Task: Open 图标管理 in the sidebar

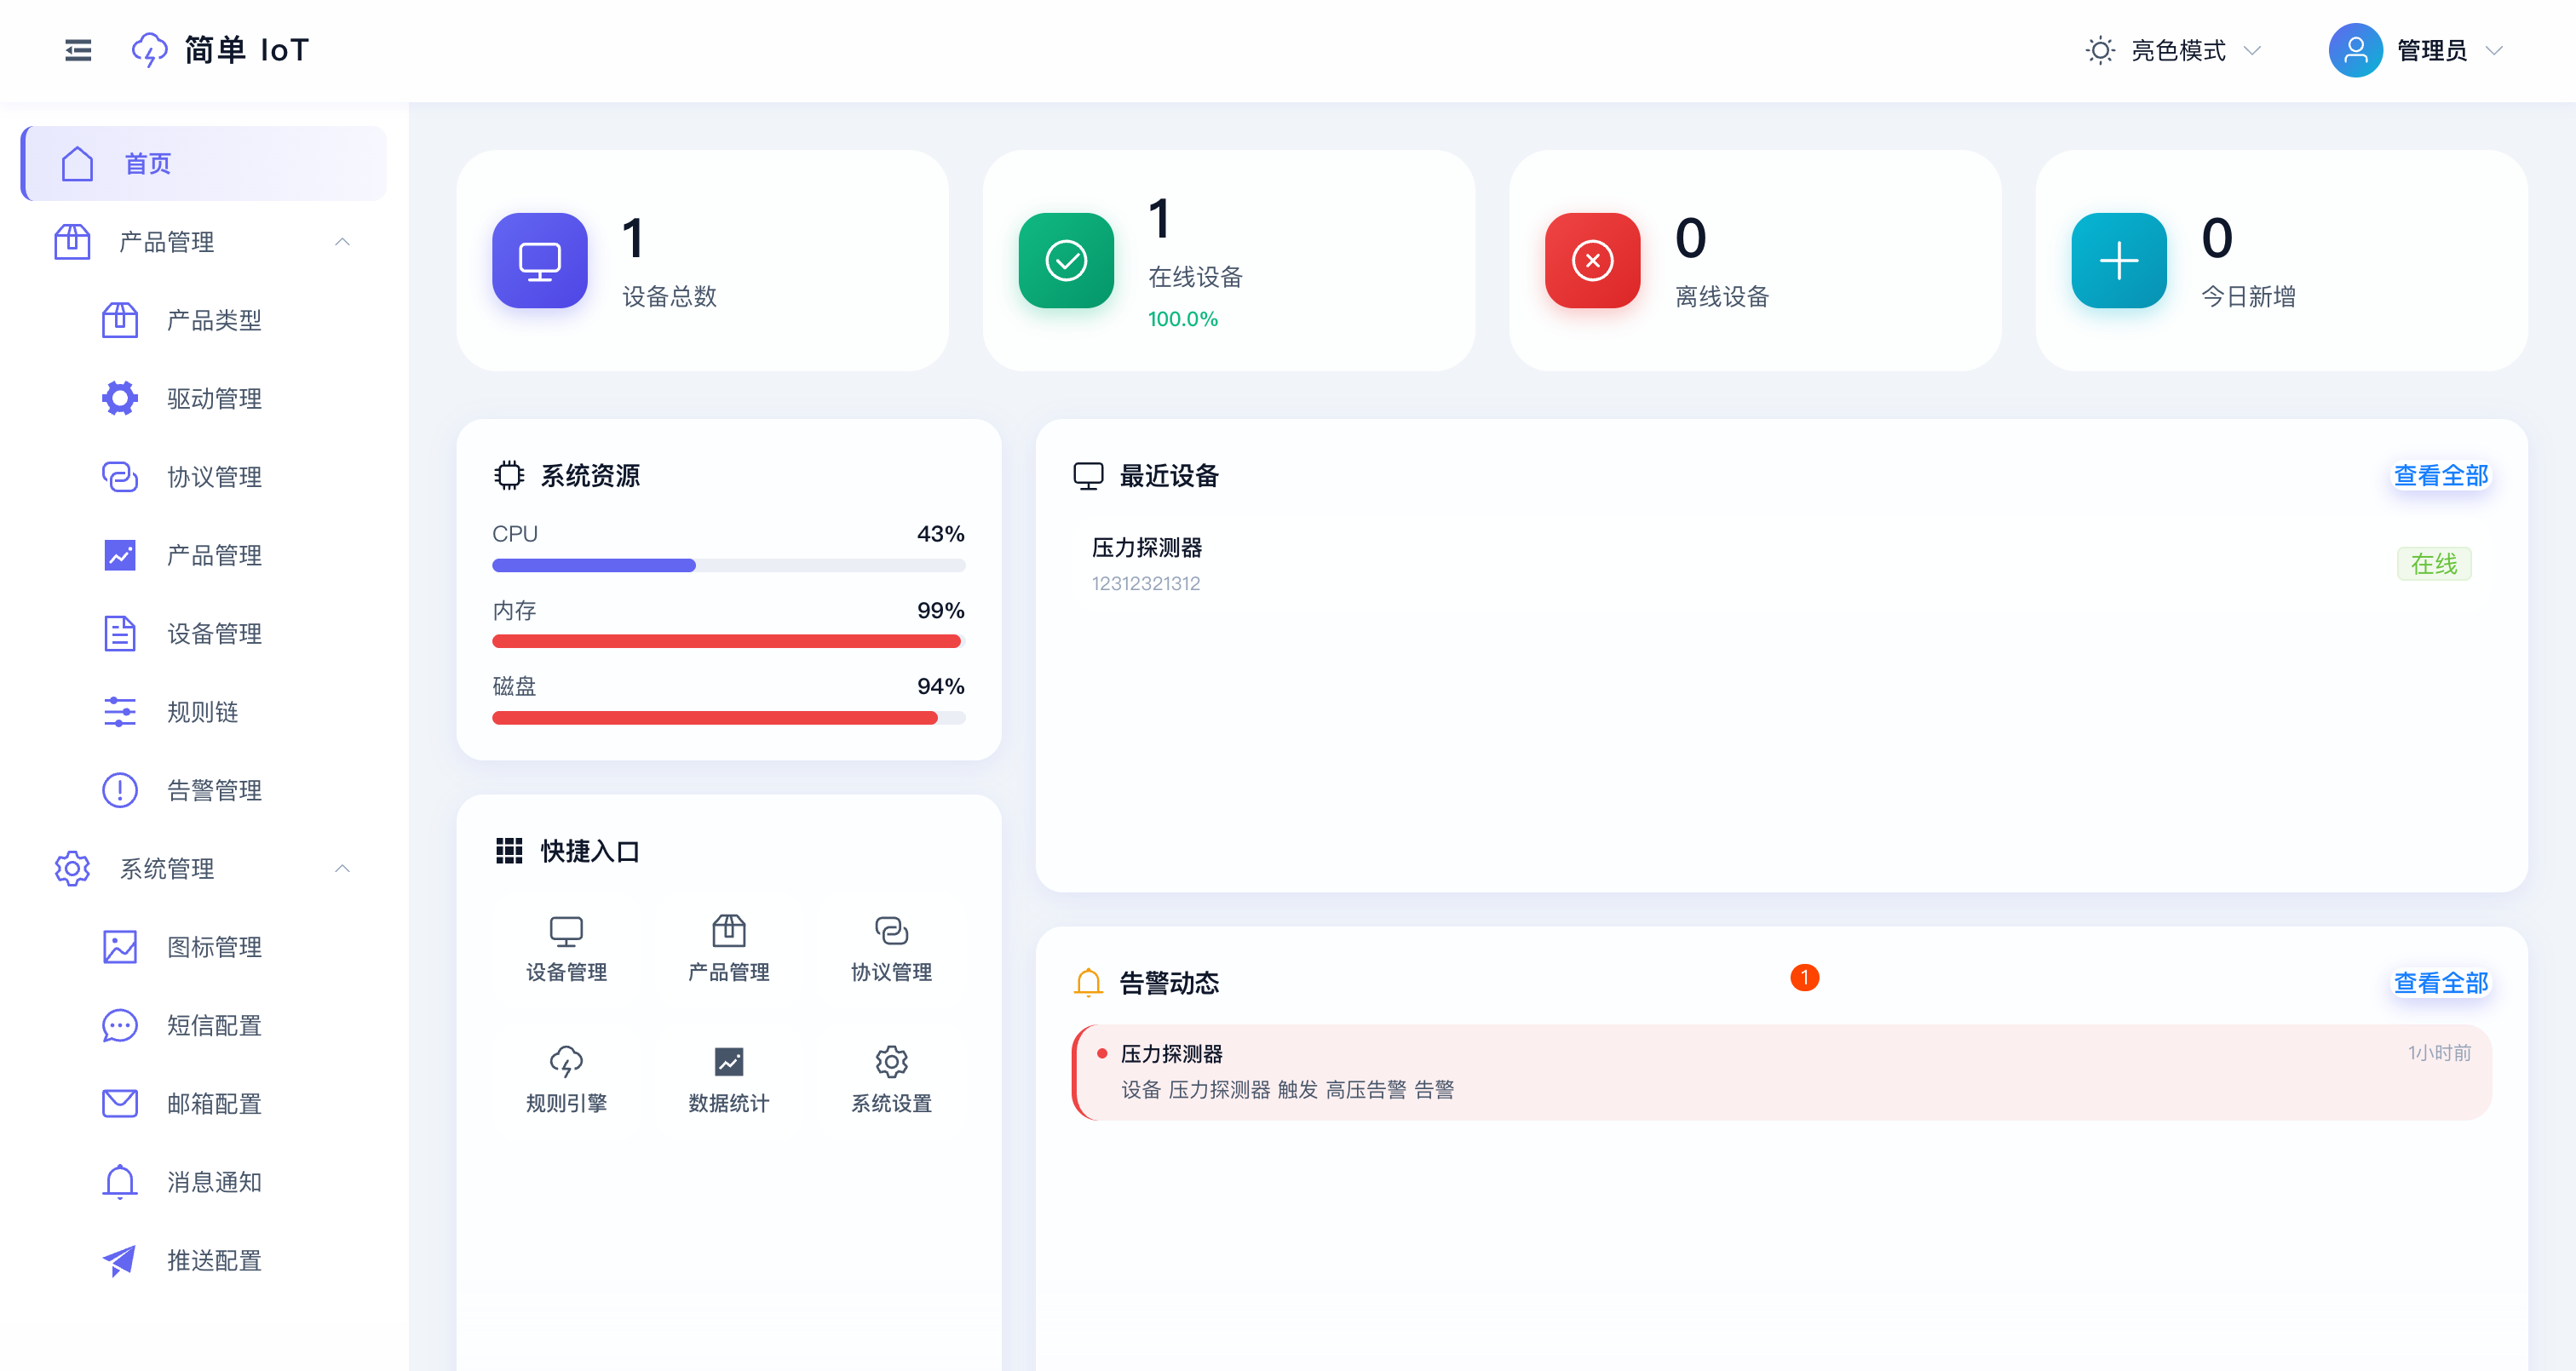Action: click(x=204, y=946)
